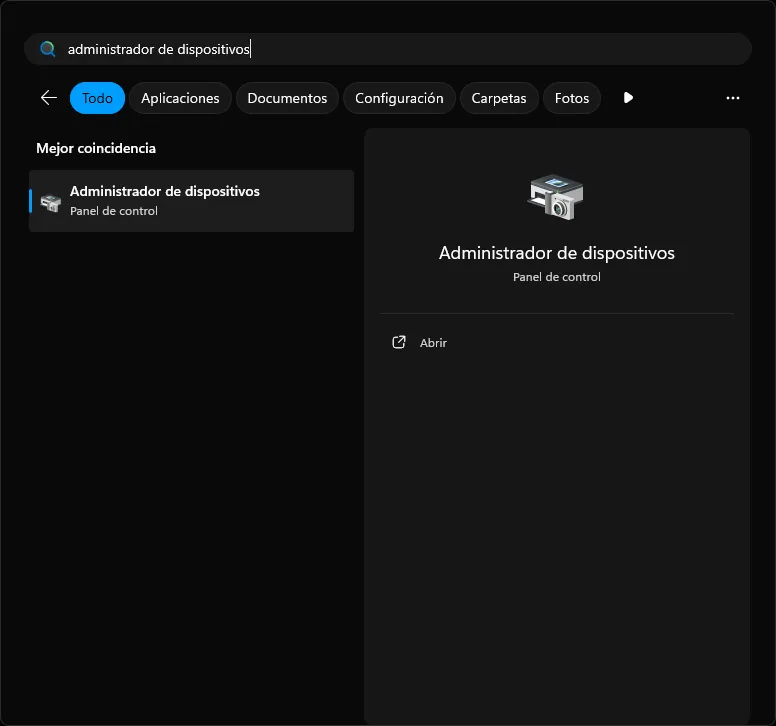Image resolution: width=776 pixels, height=726 pixels.
Task: Click the search magnifier icon
Action: (48, 49)
